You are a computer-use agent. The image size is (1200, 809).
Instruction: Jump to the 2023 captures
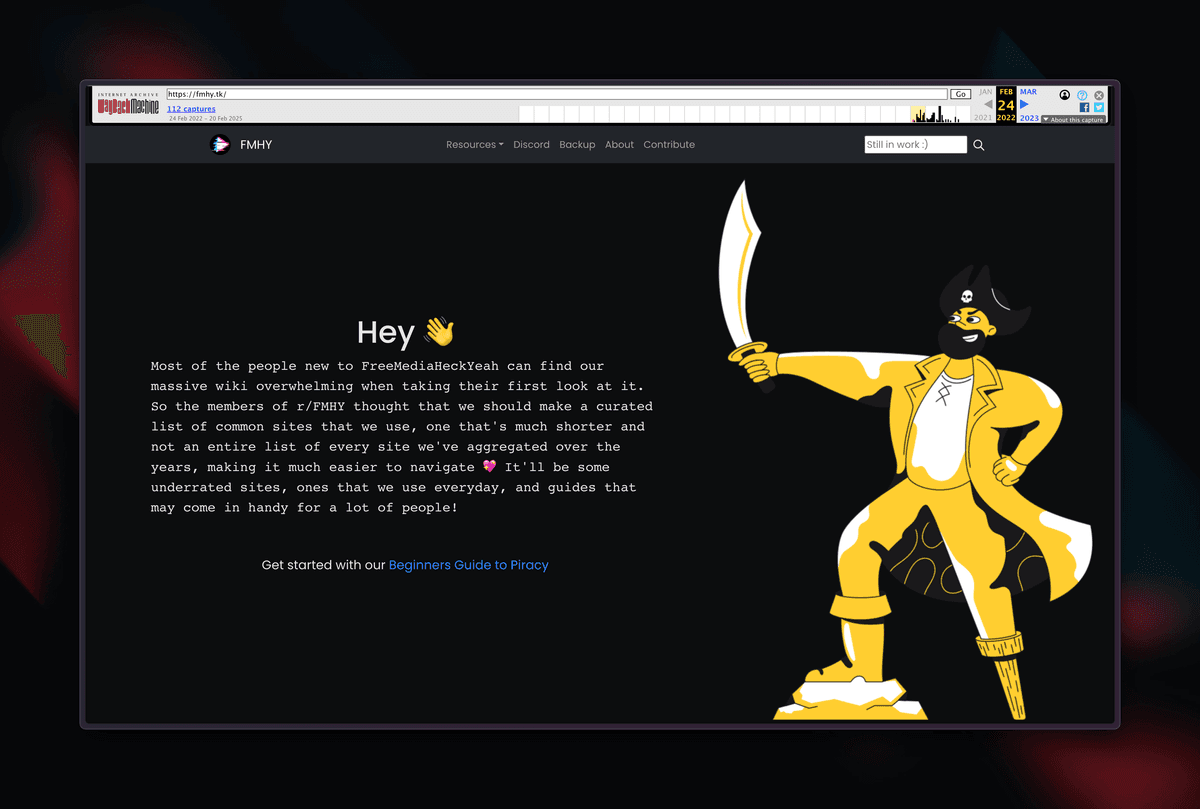pyautogui.click(x=1028, y=118)
